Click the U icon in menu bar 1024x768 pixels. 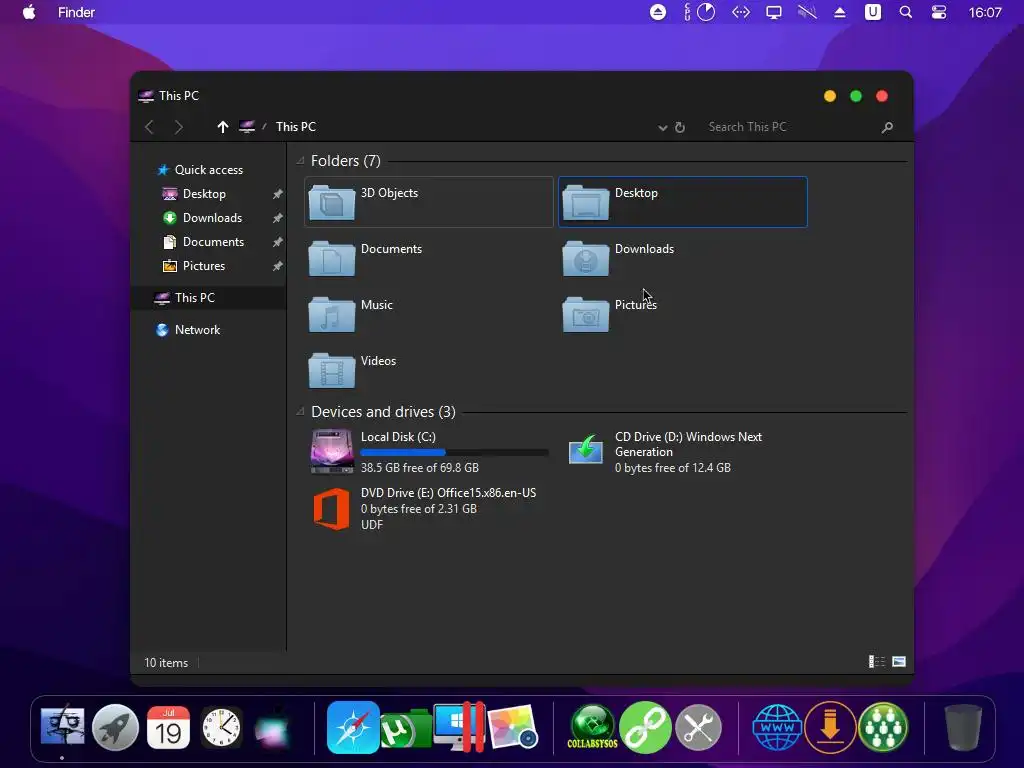point(872,12)
